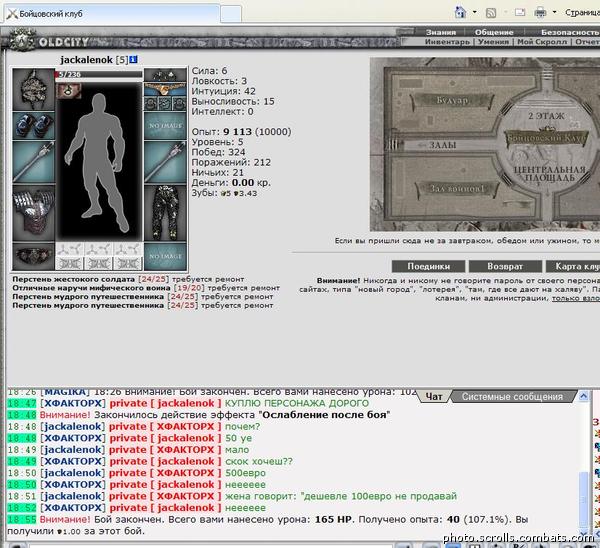Click the necklace equipment slot

(165, 89)
